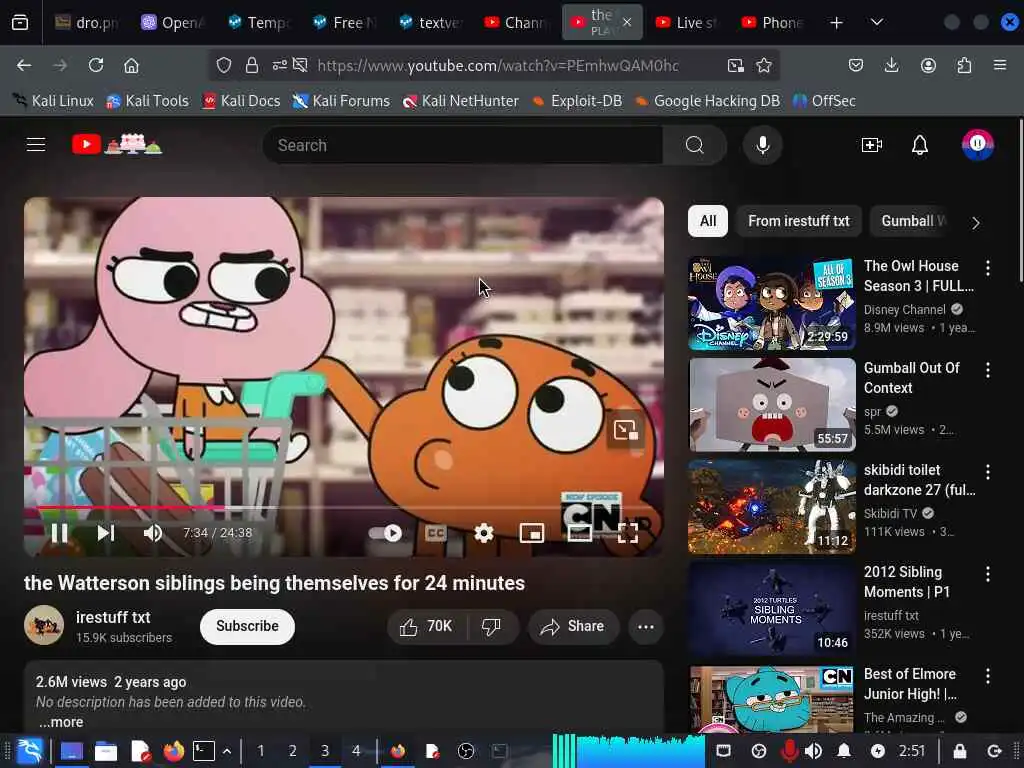Open a new browser tab with plus
The width and height of the screenshot is (1024, 768).
[x=836, y=23]
